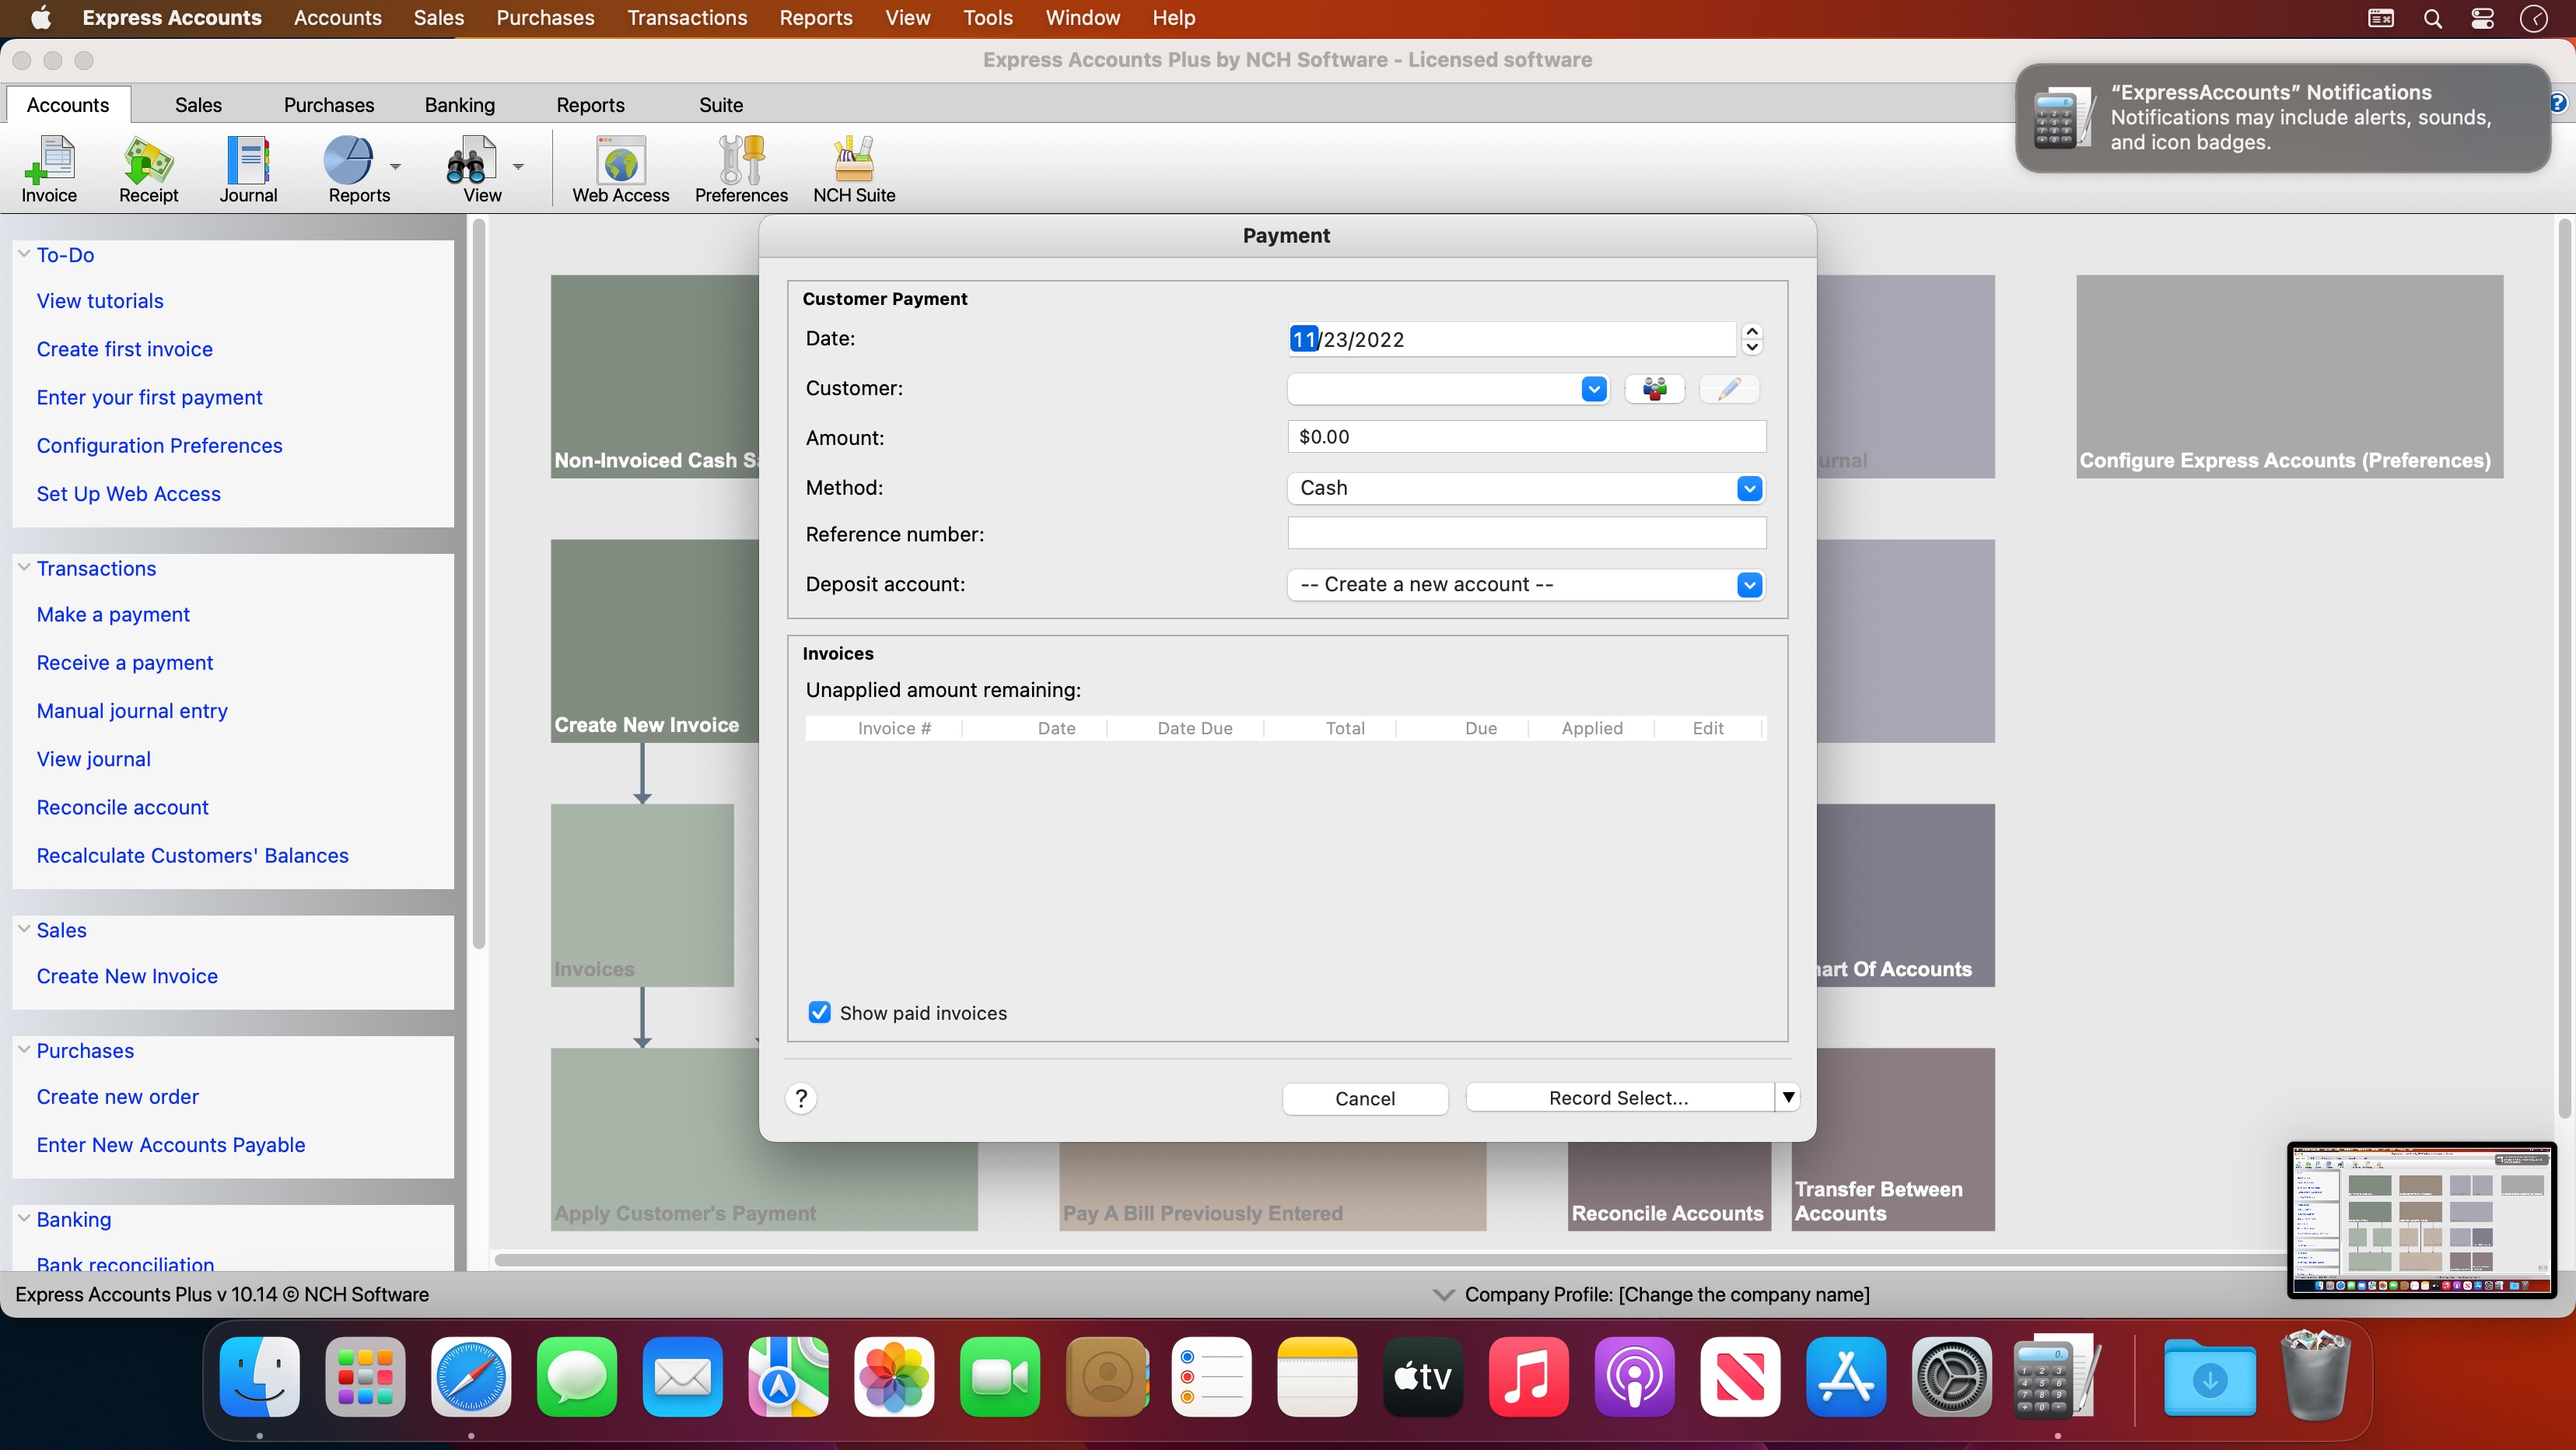This screenshot has width=2576, height=1450.
Task: Uncheck Show paid invoices checkbox
Action: coord(819,1012)
